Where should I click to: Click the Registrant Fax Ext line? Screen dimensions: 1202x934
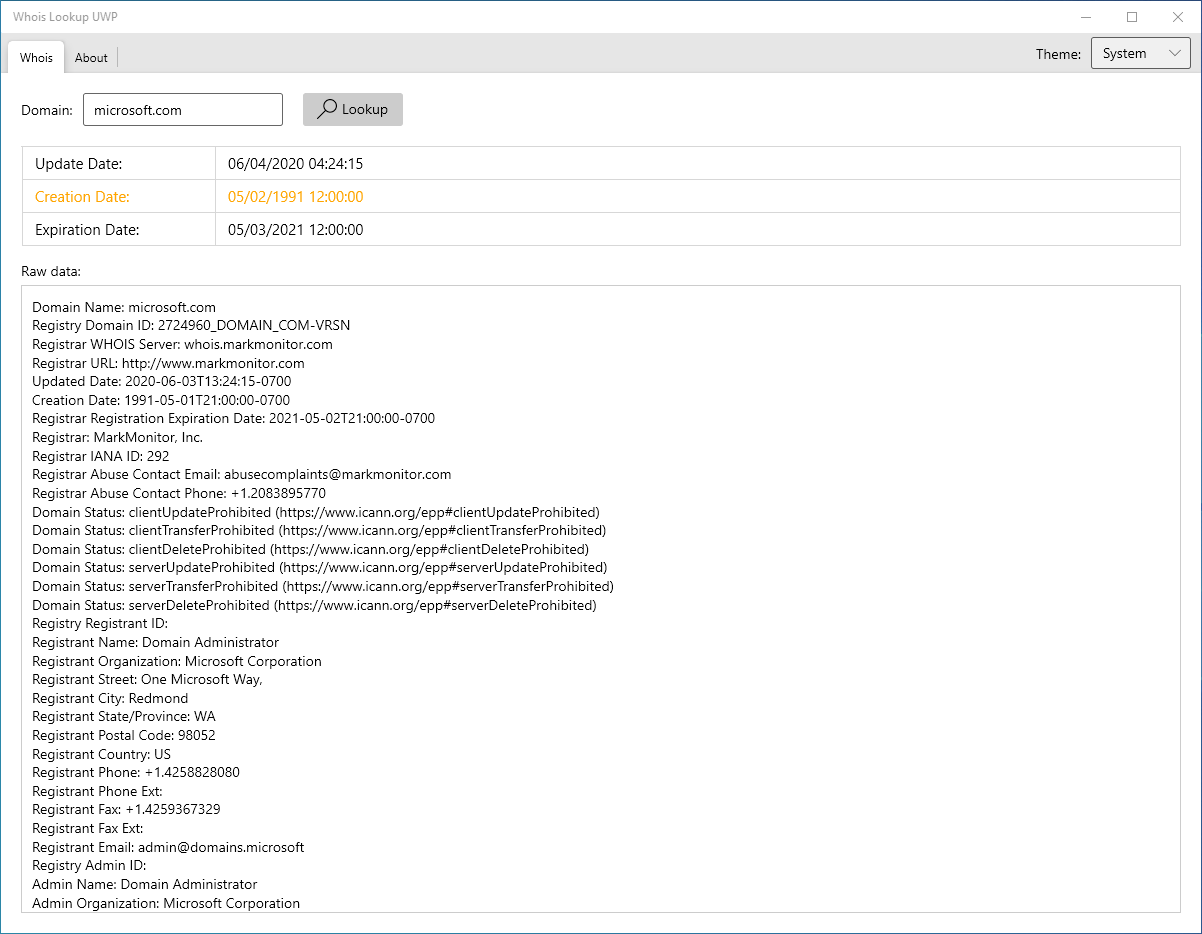[x=88, y=828]
